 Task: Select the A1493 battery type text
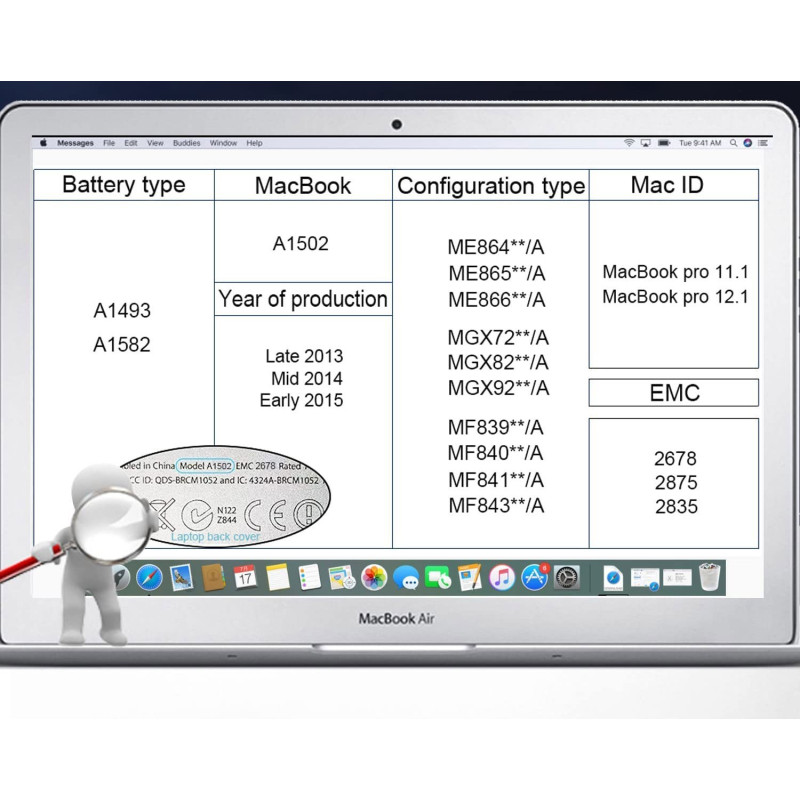click(x=122, y=311)
